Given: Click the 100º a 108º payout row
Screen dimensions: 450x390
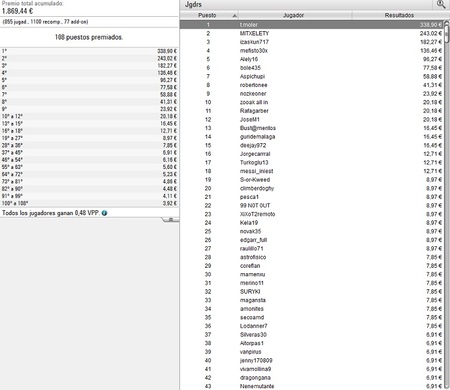Looking at the screenshot, I should pos(89,203).
